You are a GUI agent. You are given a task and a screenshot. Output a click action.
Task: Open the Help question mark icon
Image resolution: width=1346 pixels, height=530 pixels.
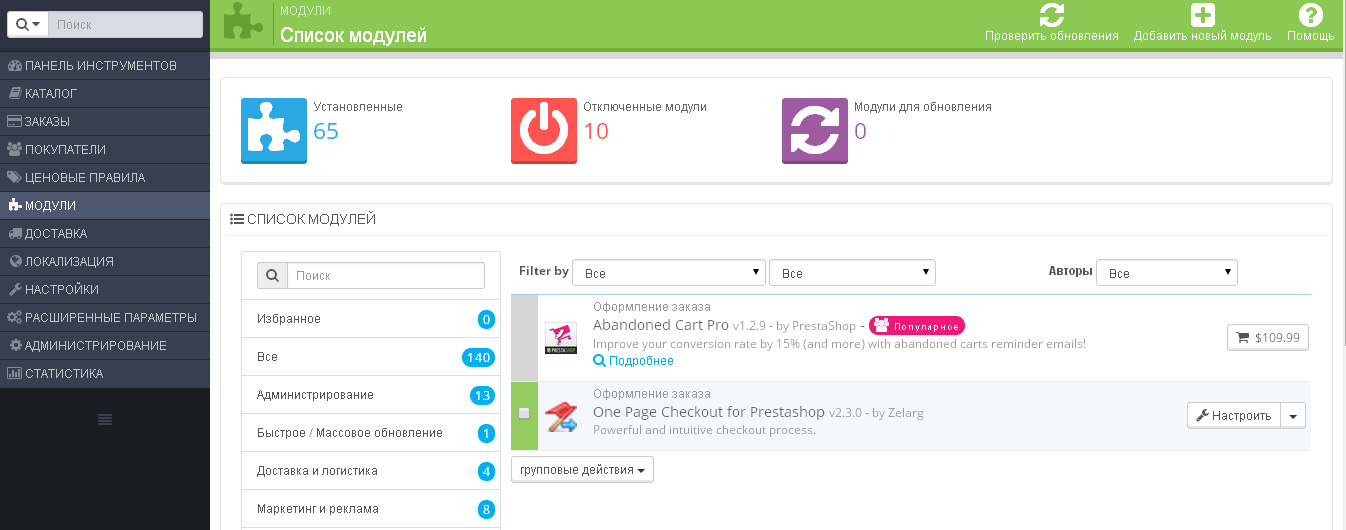[1310, 15]
